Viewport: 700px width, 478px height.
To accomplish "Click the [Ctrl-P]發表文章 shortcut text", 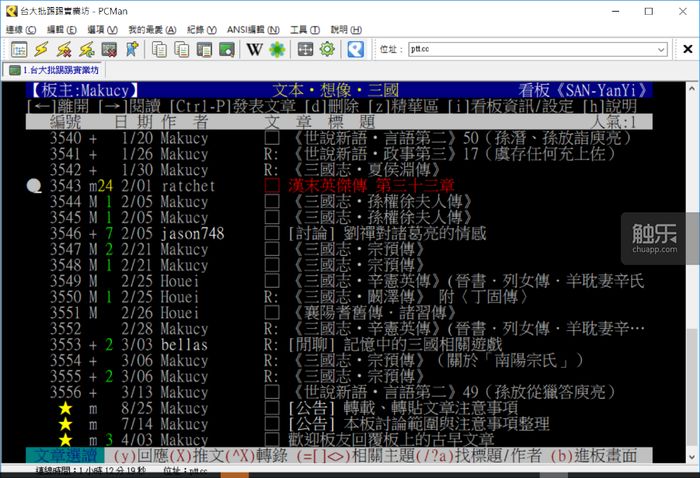I will click(233, 106).
